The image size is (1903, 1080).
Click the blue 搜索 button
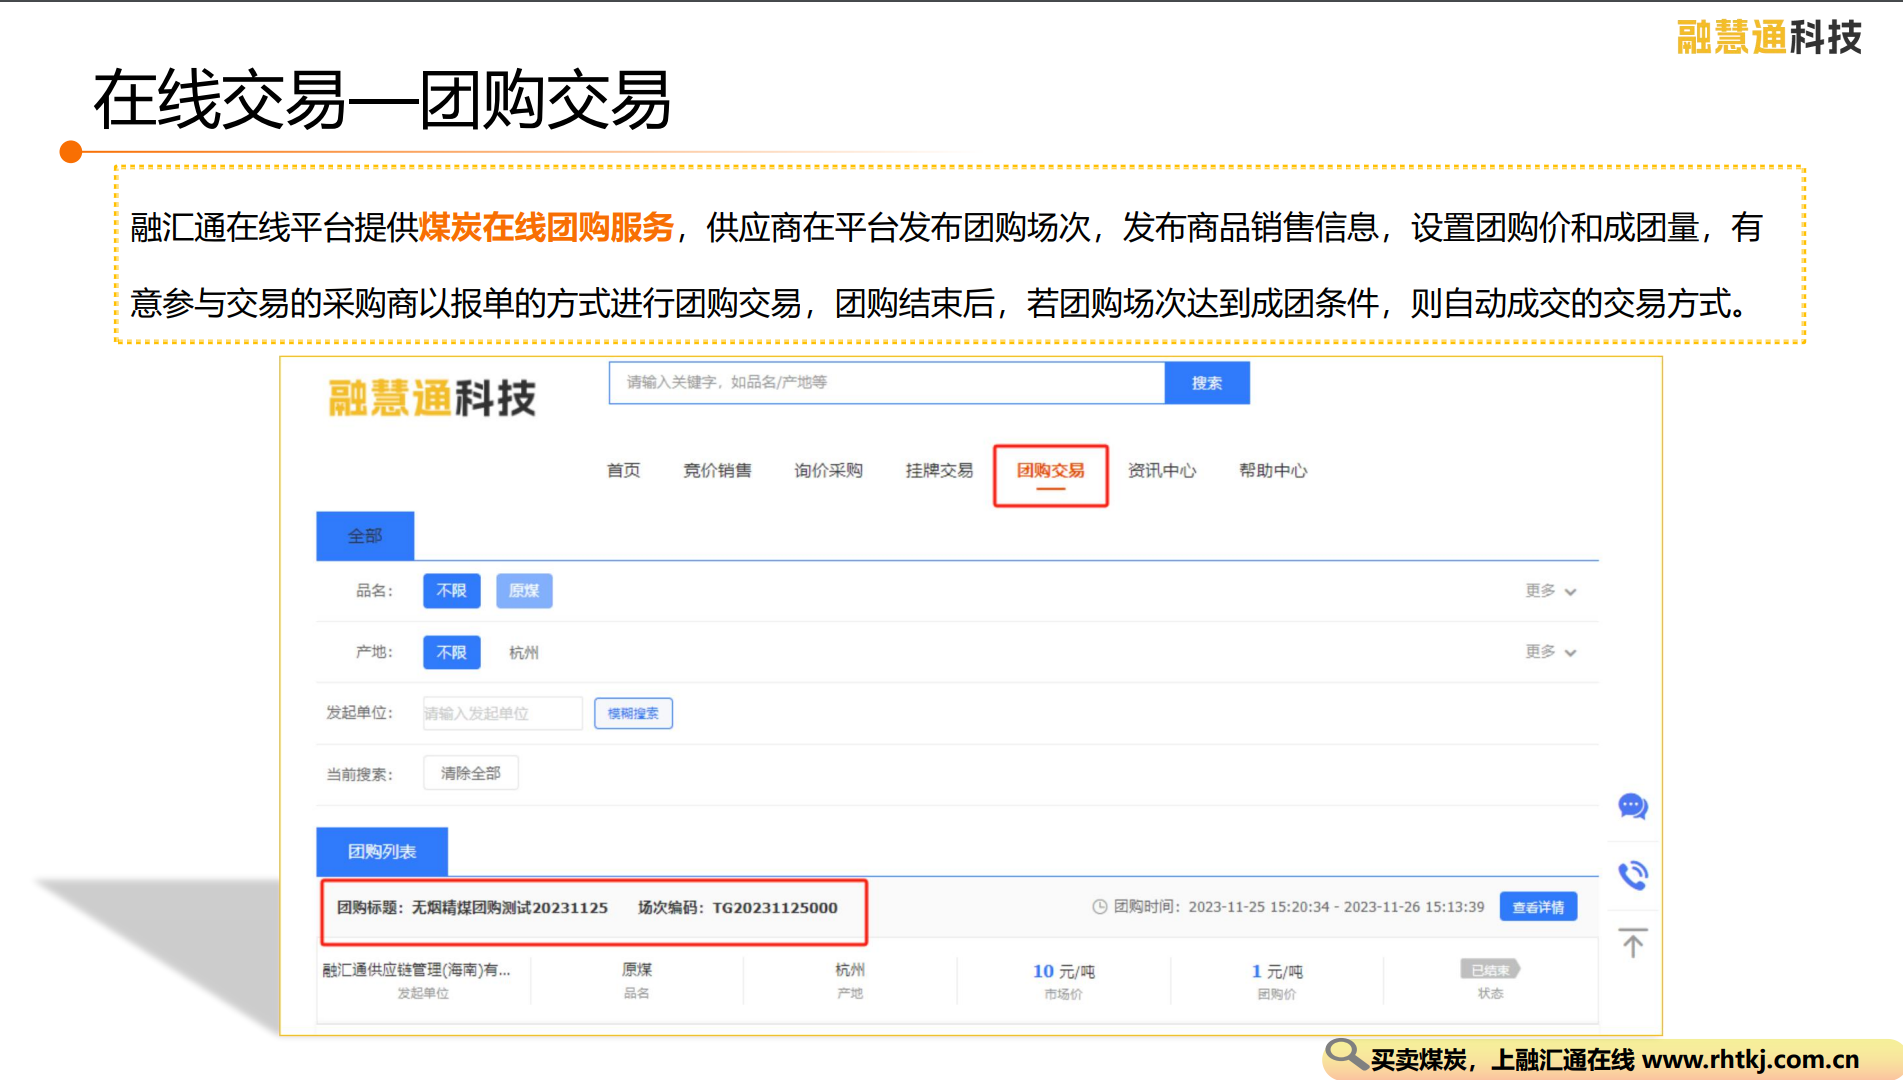pyautogui.click(x=1207, y=383)
